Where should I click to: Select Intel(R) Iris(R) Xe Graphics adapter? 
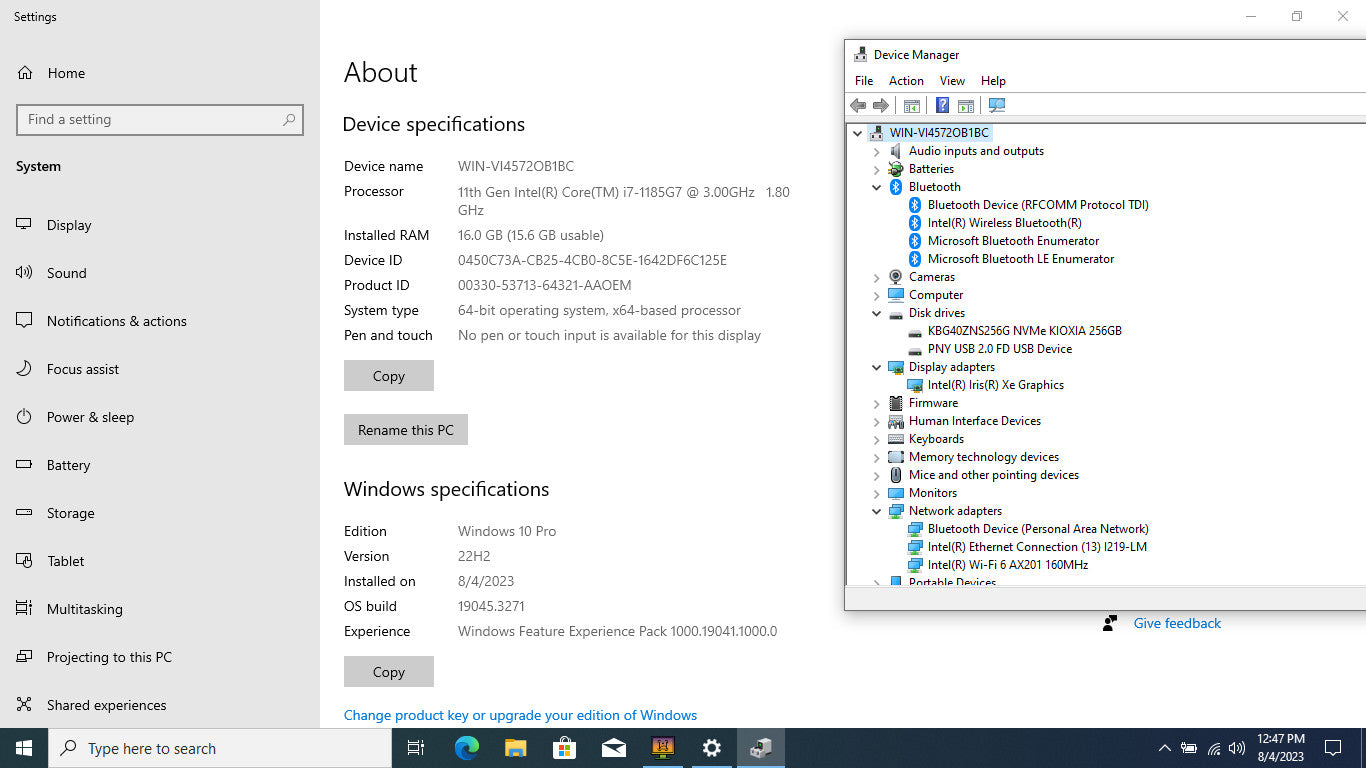pos(996,385)
